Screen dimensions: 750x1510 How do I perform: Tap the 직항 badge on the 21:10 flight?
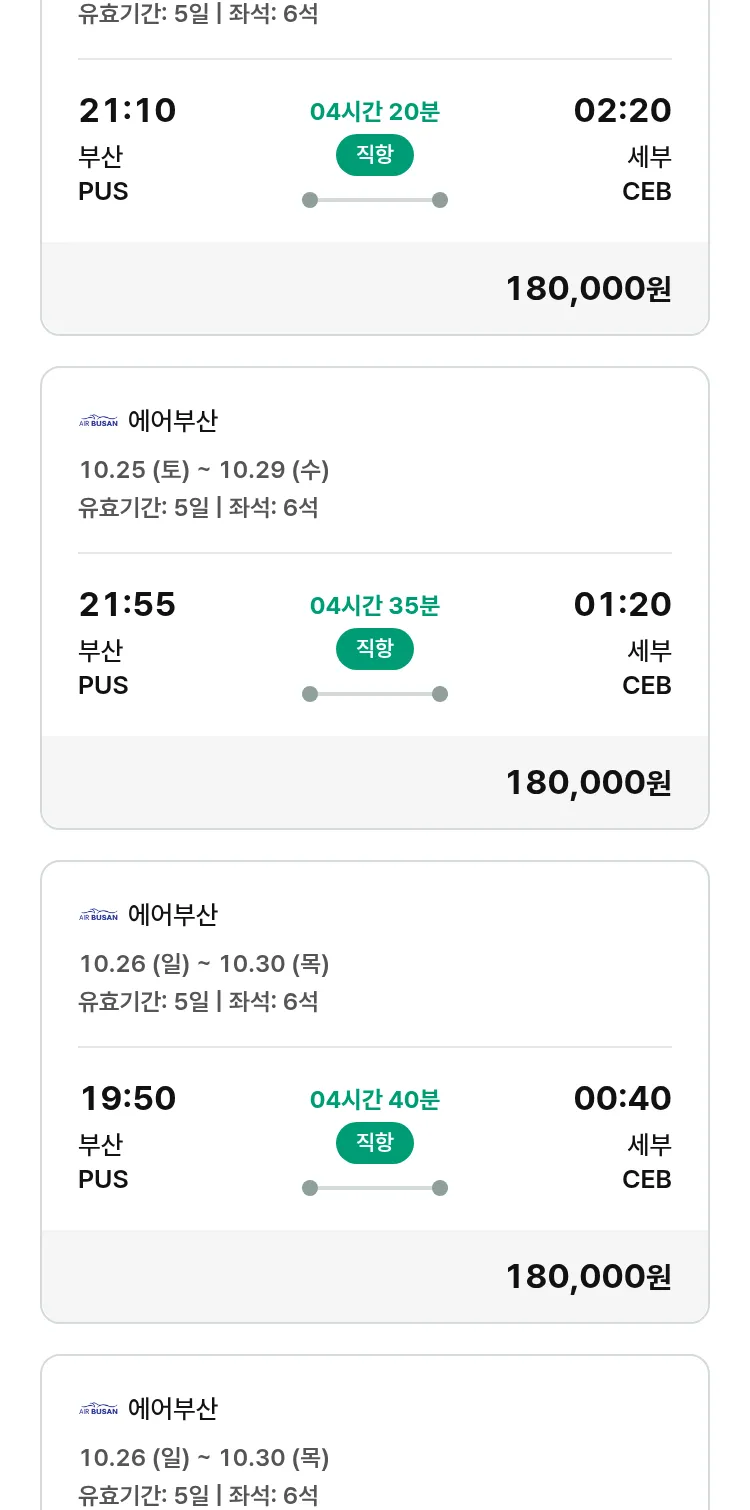tap(375, 155)
